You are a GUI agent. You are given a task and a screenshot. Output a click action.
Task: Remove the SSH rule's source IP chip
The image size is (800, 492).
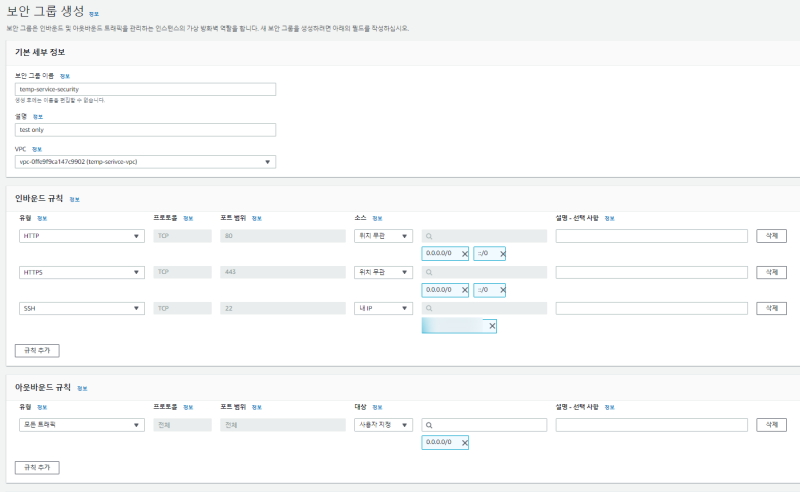click(491, 326)
